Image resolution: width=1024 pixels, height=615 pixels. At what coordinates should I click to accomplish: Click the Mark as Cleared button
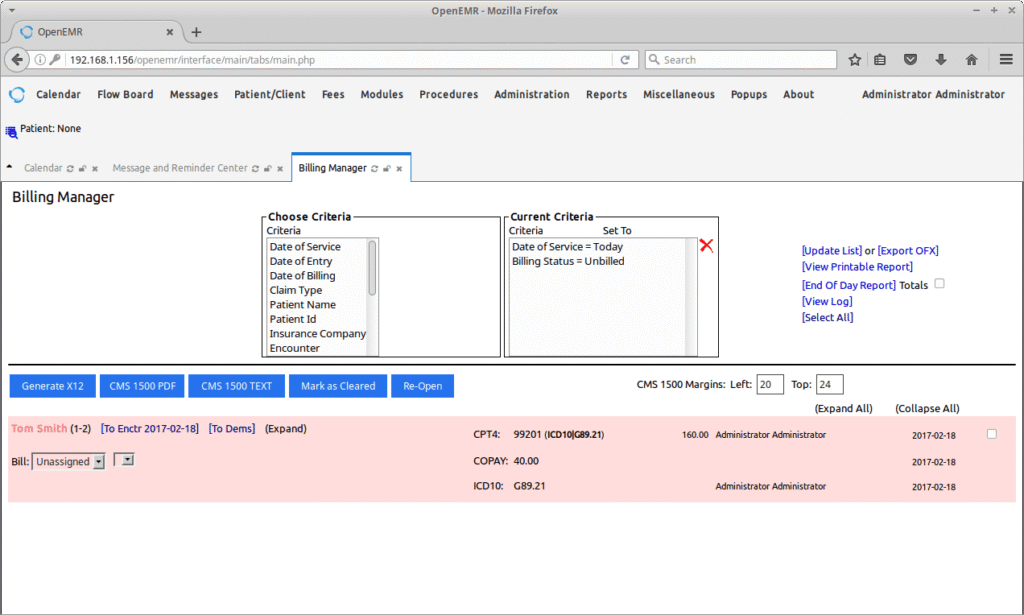pos(338,386)
